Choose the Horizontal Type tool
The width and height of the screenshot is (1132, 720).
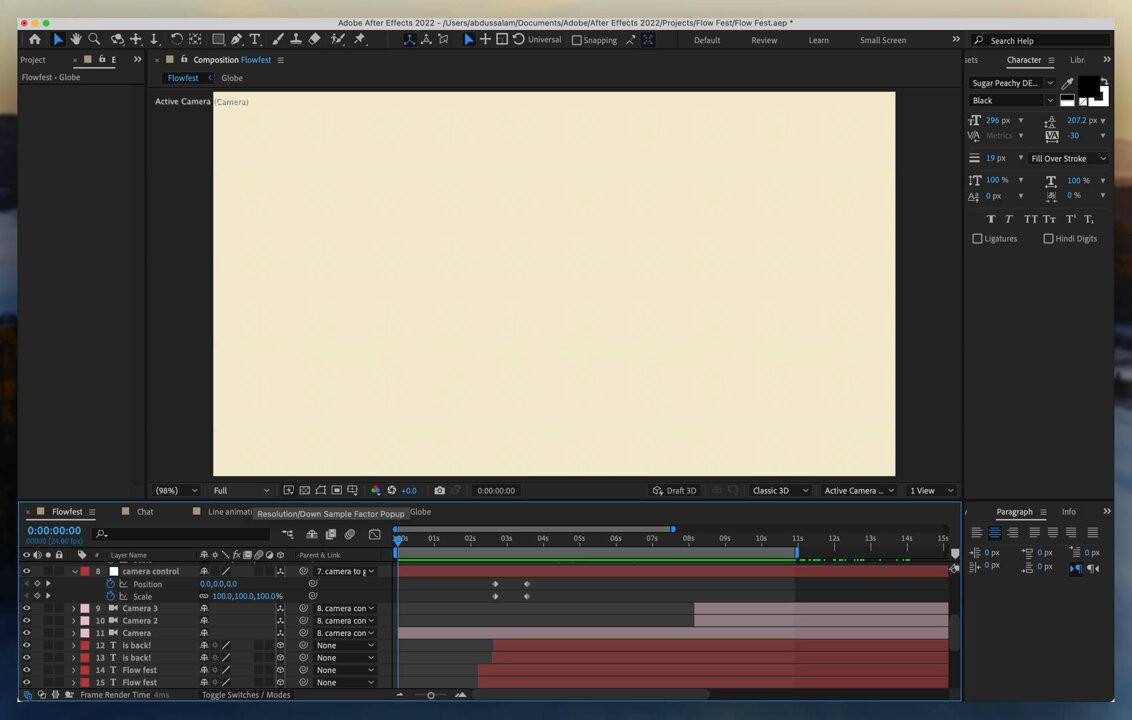pos(255,39)
